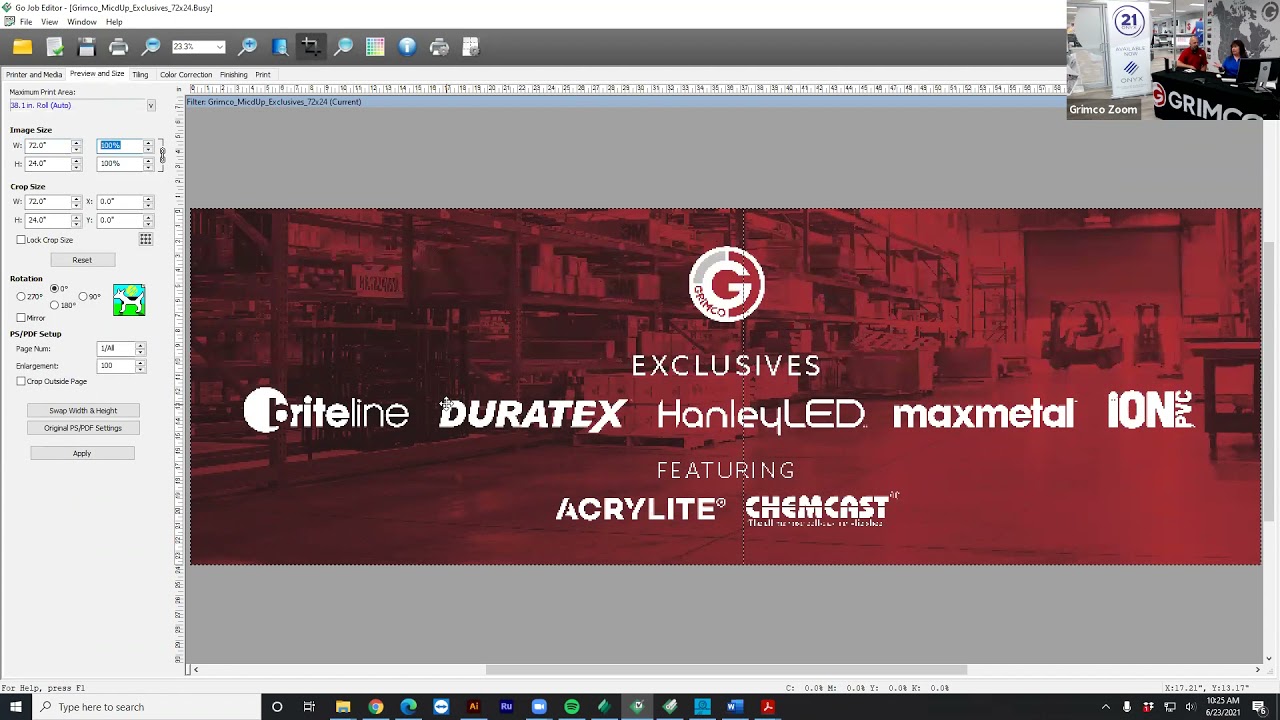Open the printer settings gear icon
Screen dimensions: 1280x720
439,47
